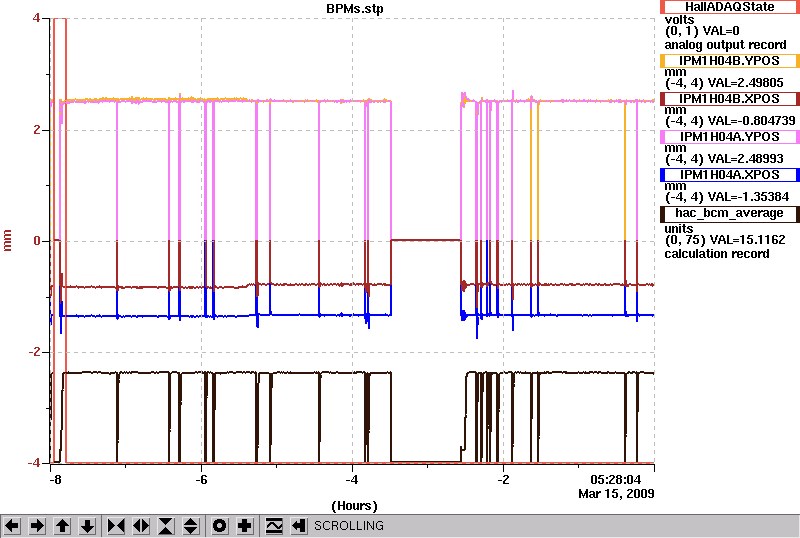
Task: Click the volts unit label under HallADAQState
Action: 680,20
